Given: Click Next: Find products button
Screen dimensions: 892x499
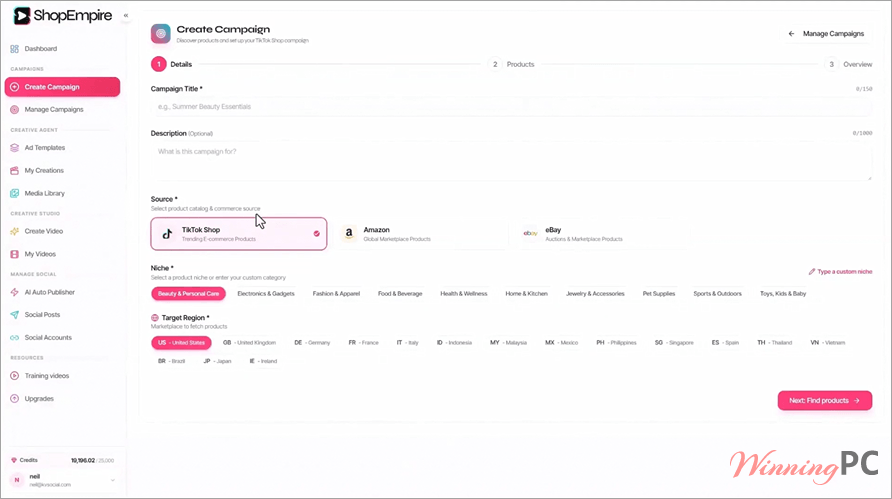Looking at the screenshot, I should click(824, 401).
